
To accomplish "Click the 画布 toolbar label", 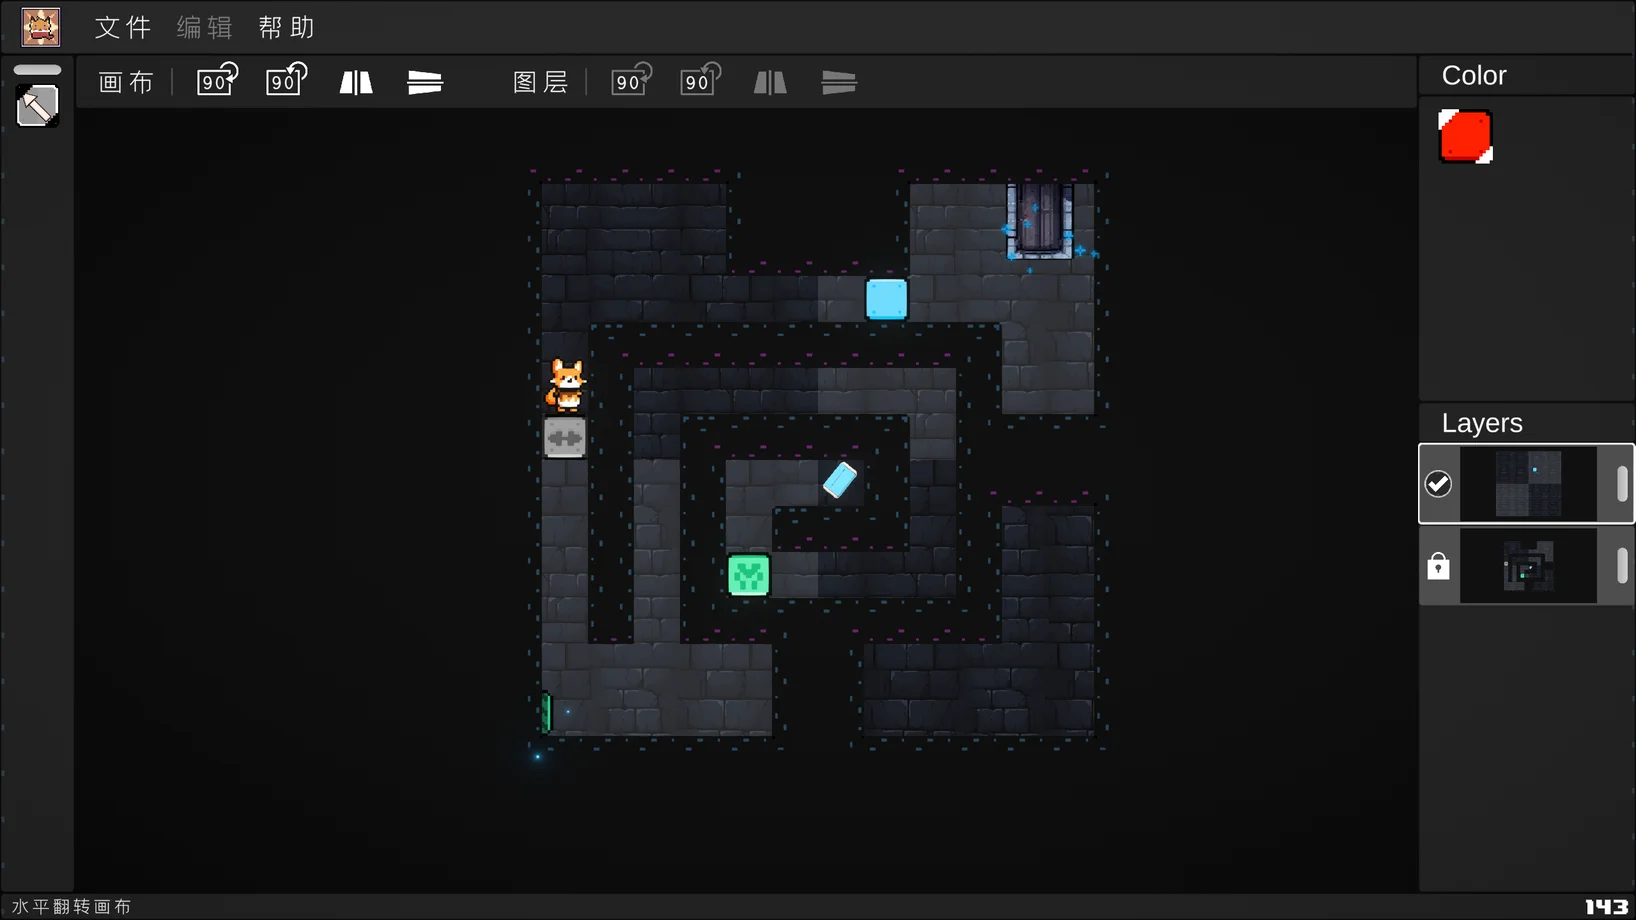I will click(x=127, y=82).
